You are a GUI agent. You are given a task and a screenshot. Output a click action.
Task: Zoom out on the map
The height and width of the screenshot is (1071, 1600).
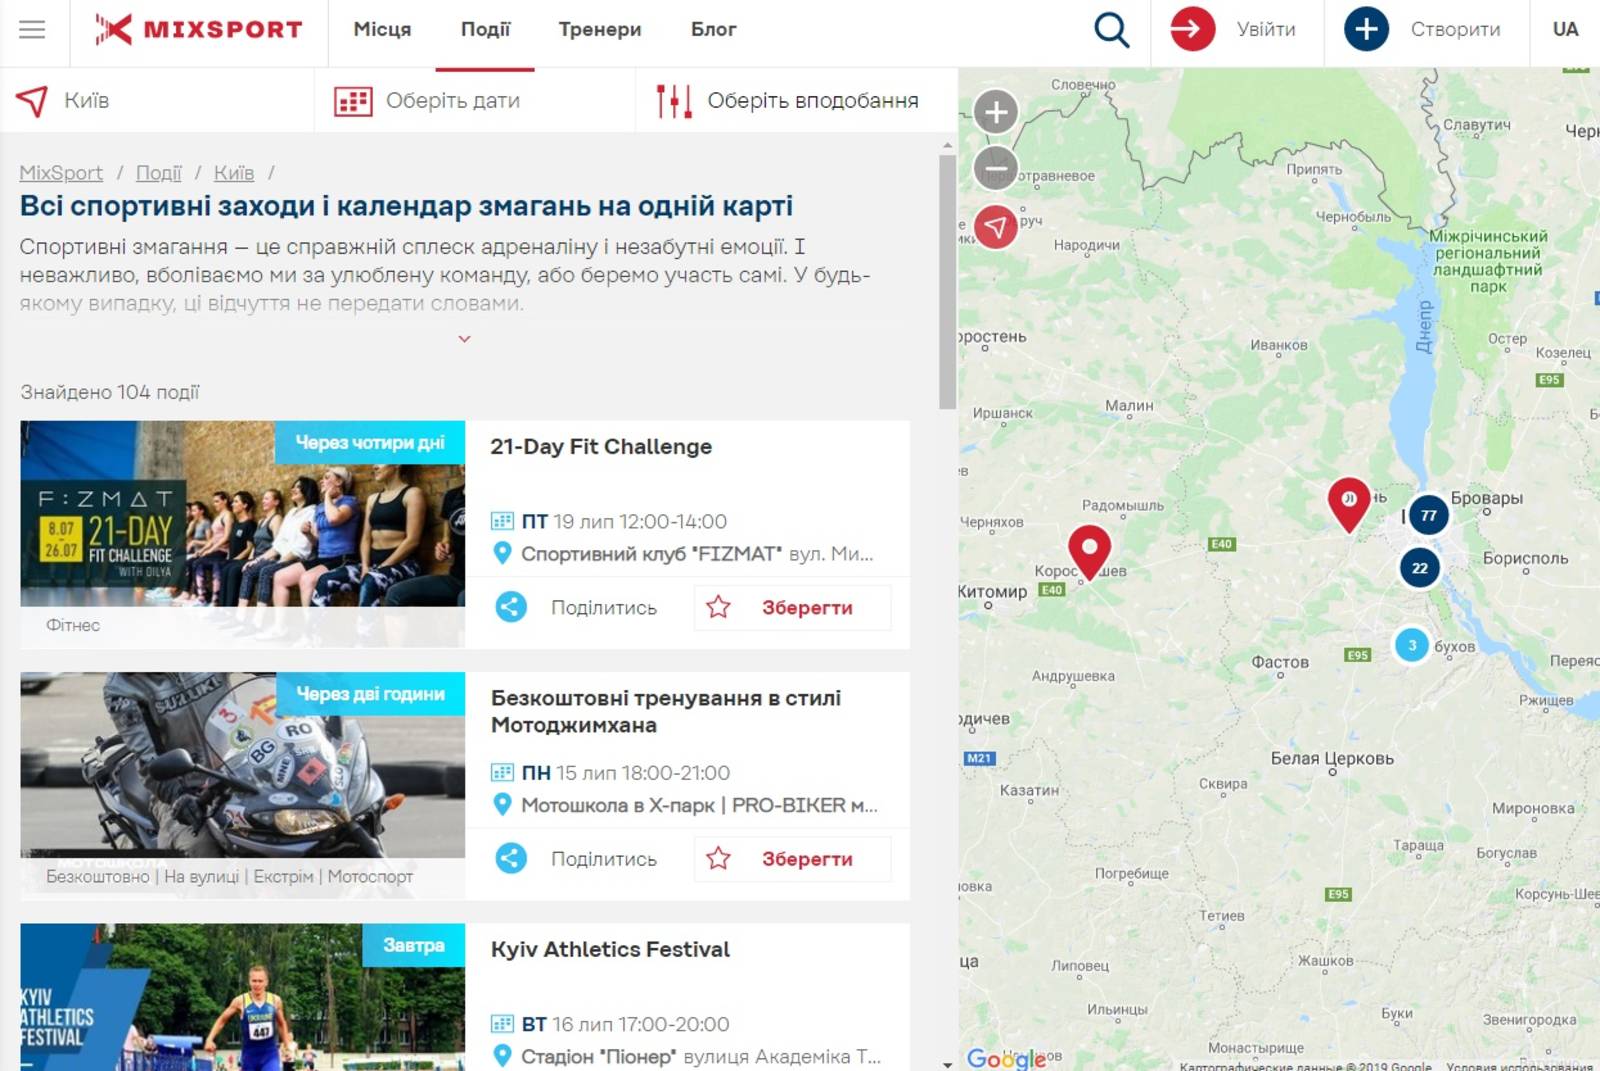click(995, 167)
